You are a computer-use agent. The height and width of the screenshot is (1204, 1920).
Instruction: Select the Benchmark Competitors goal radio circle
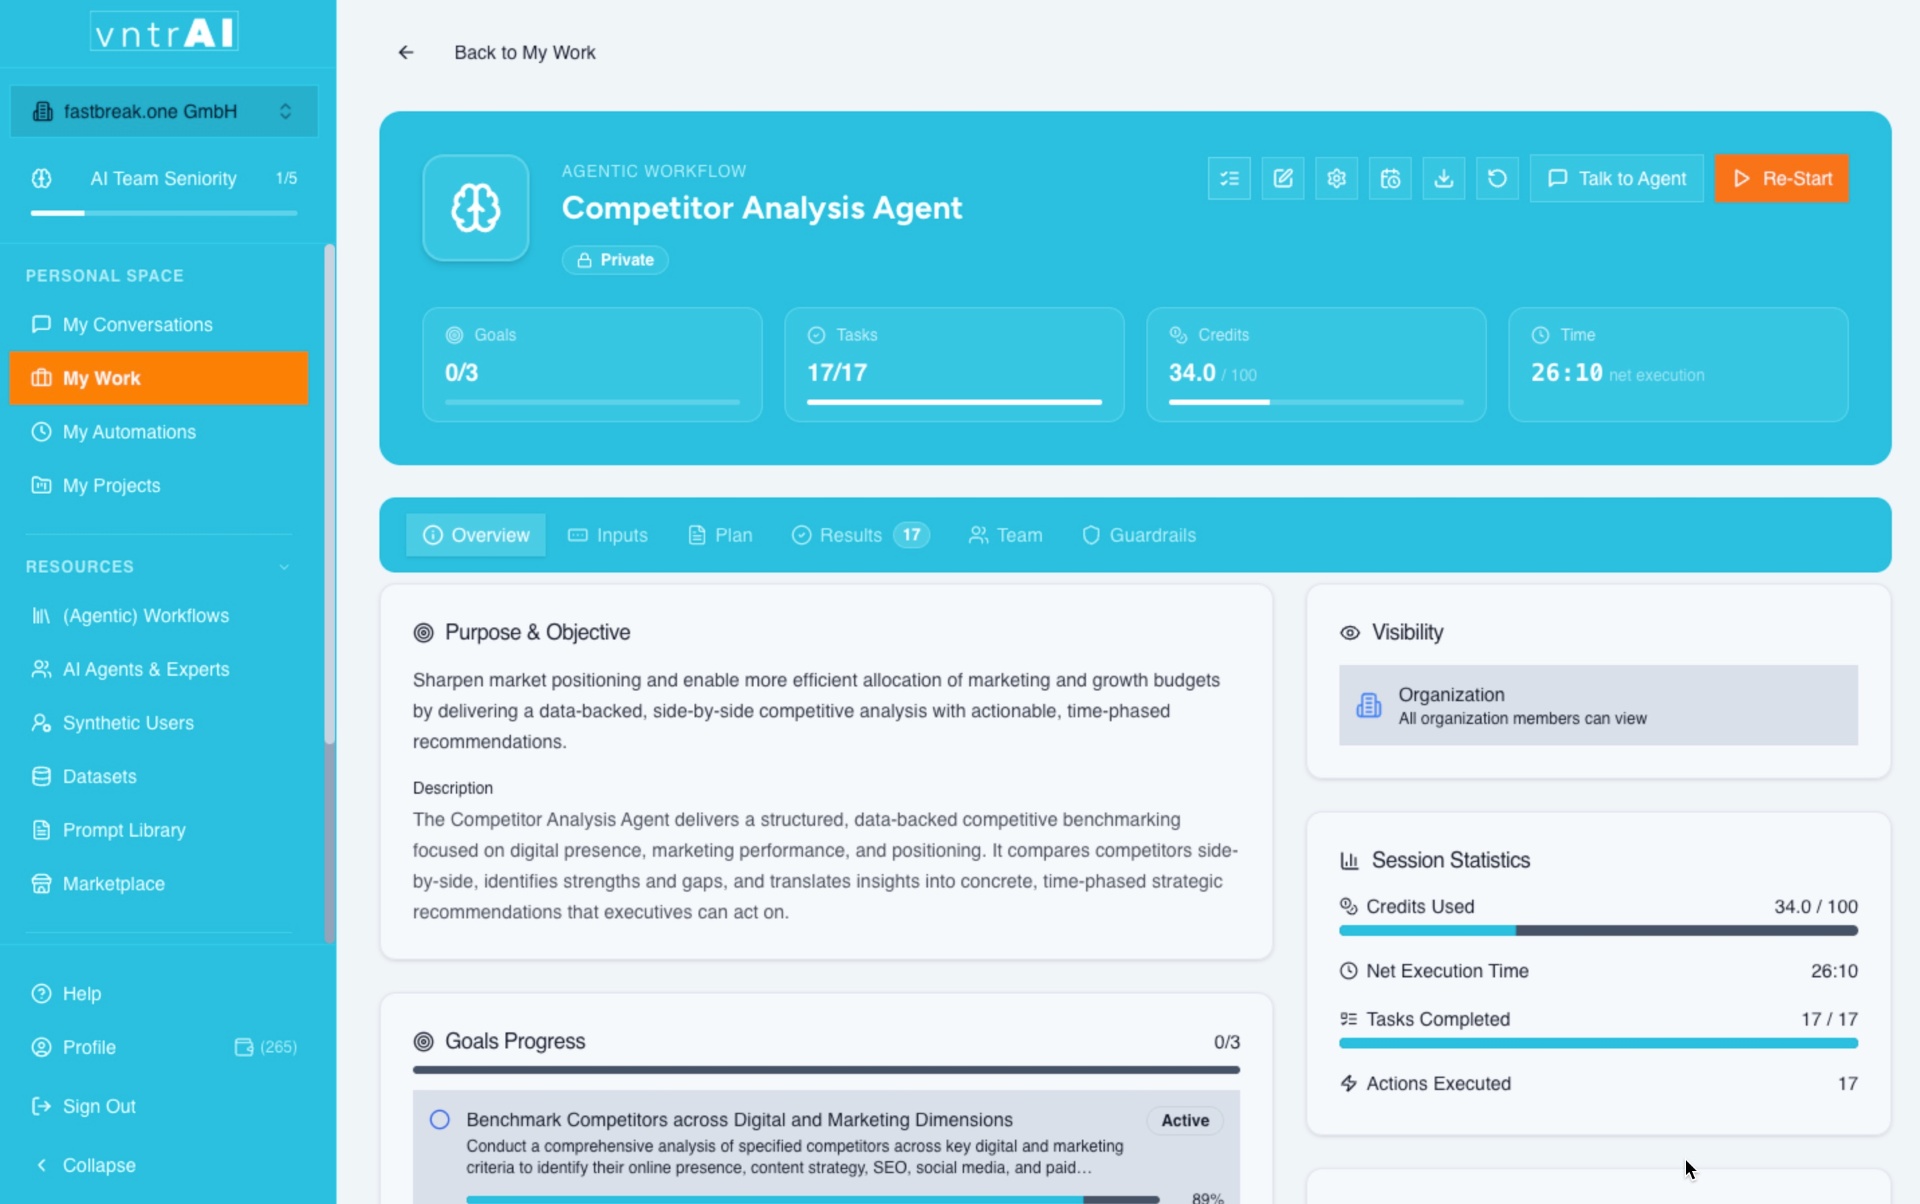click(440, 1120)
